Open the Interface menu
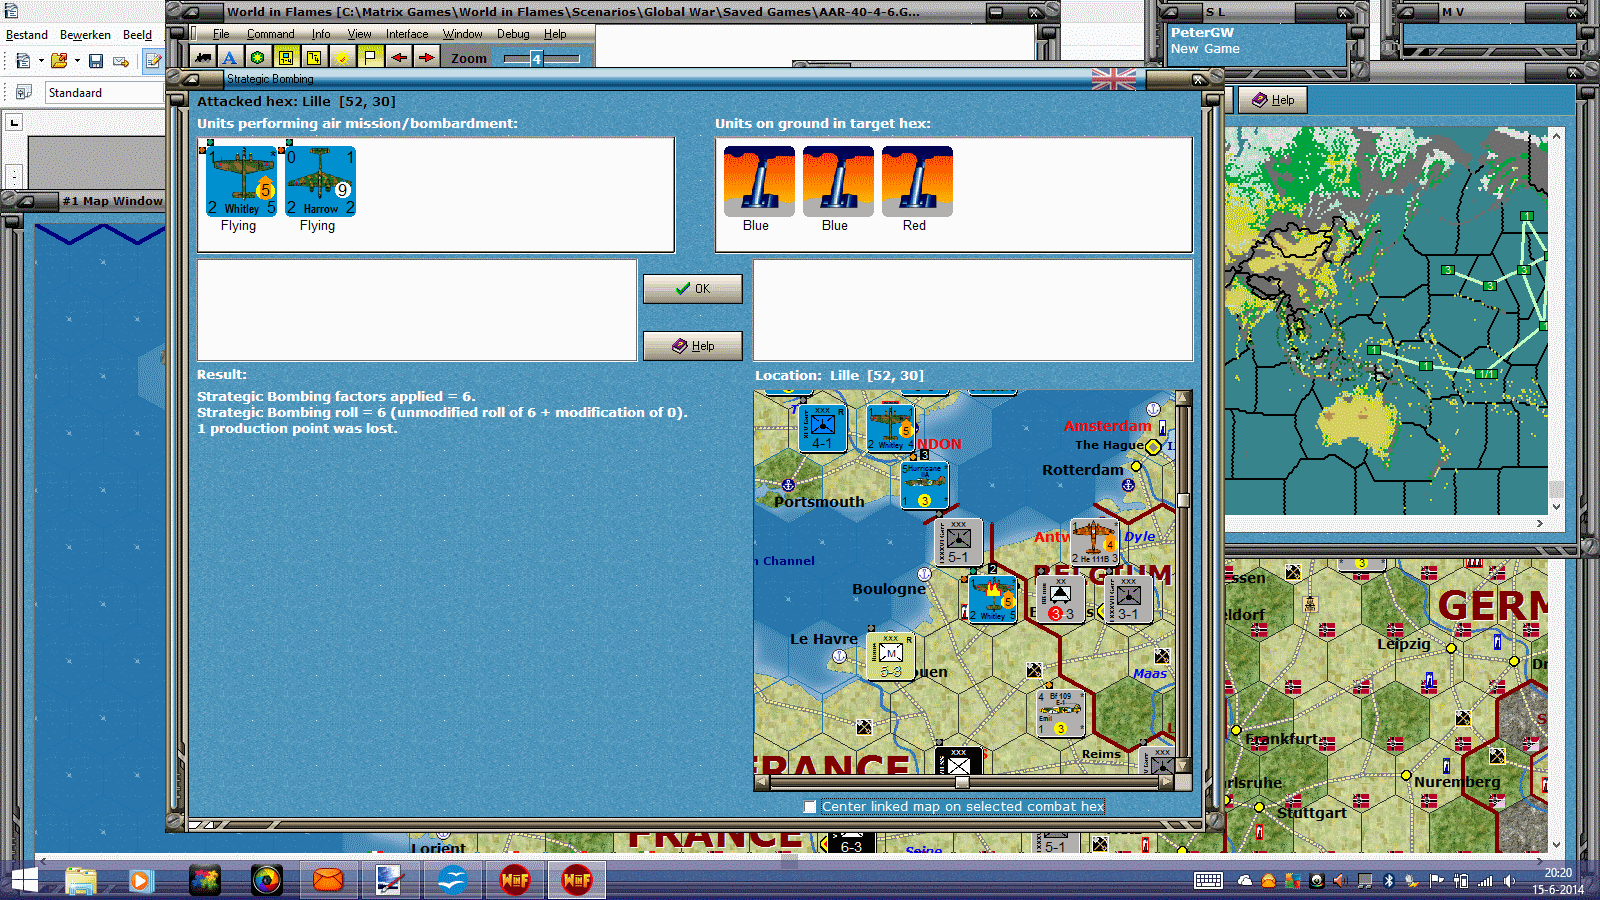The height and width of the screenshot is (900, 1600). [407, 34]
